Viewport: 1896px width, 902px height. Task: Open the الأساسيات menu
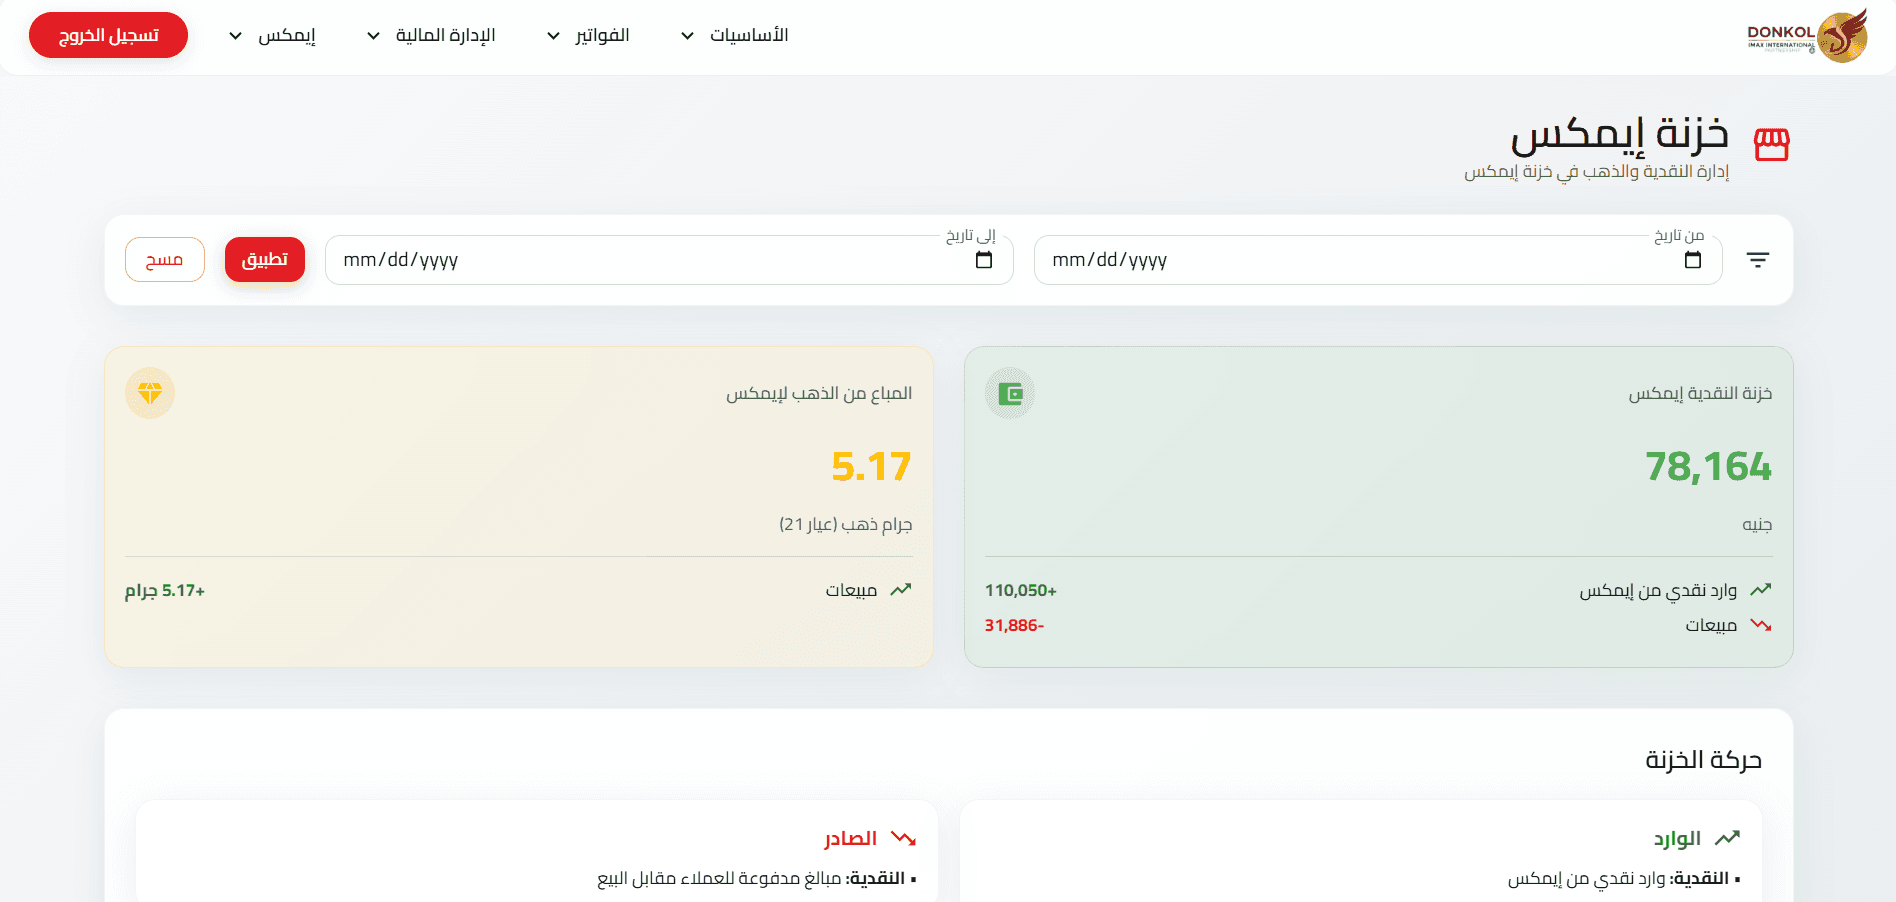pyautogui.click(x=749, y=36)
